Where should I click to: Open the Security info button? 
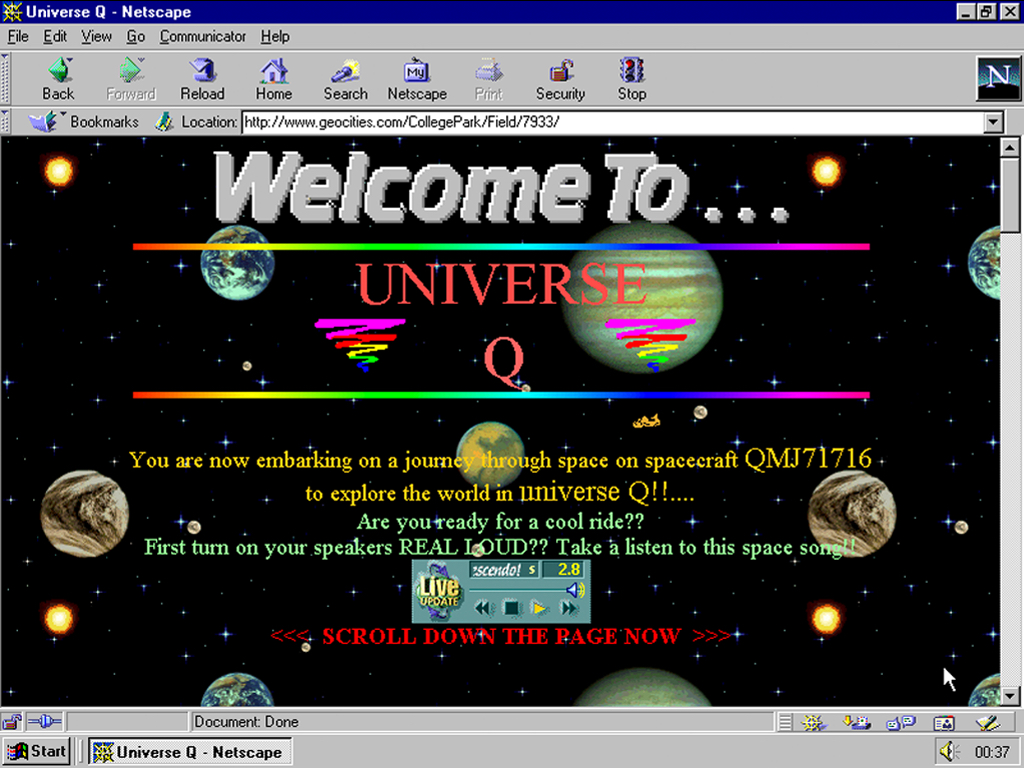(x=560, y=79)
